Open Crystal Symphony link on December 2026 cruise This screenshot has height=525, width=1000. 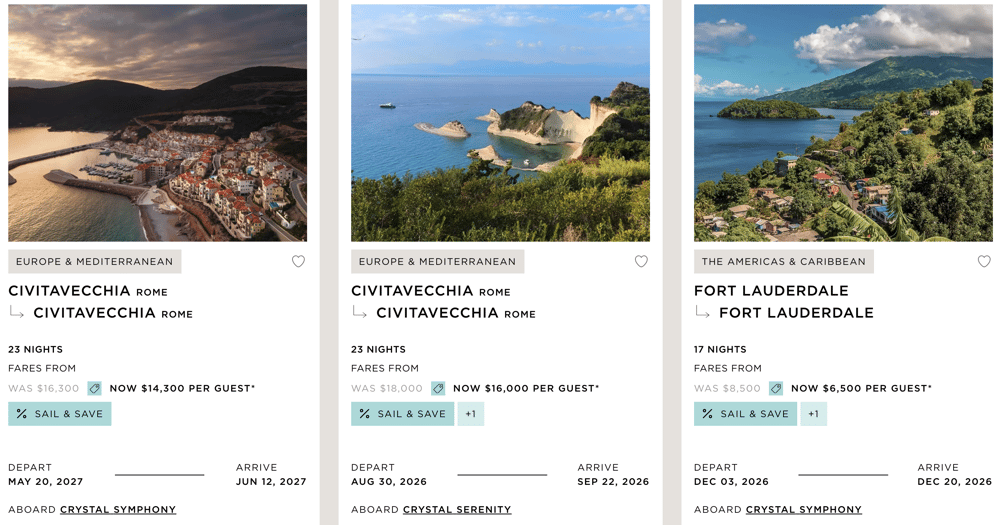point(804,510)
